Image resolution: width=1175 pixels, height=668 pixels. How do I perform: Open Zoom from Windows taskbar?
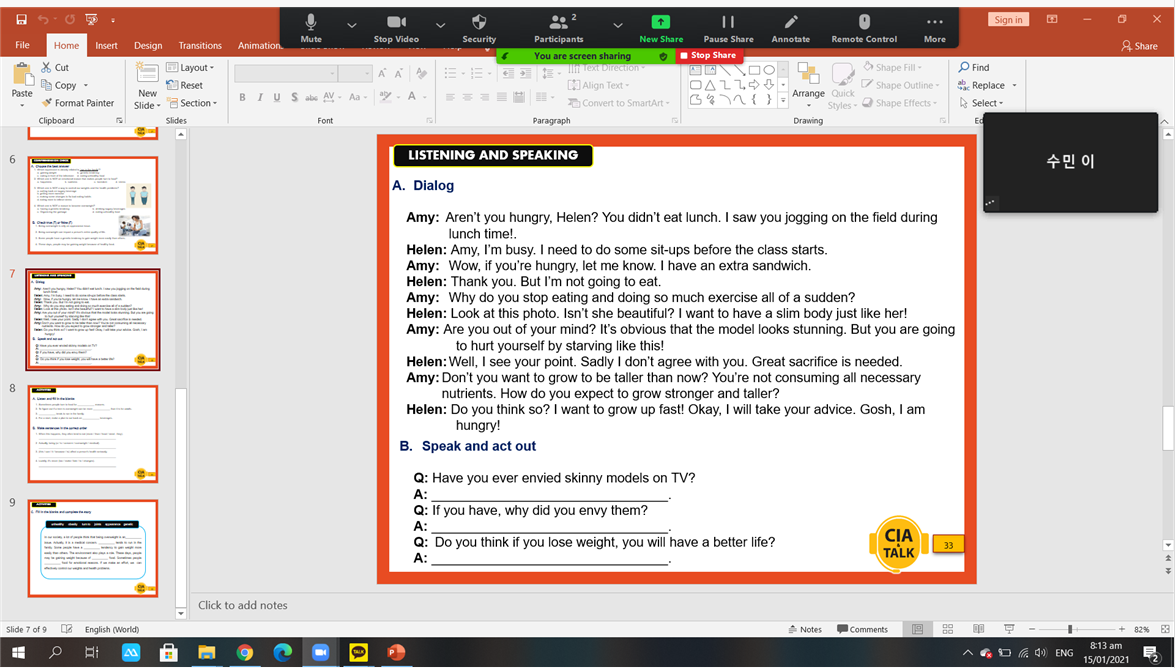coord(321,653)
